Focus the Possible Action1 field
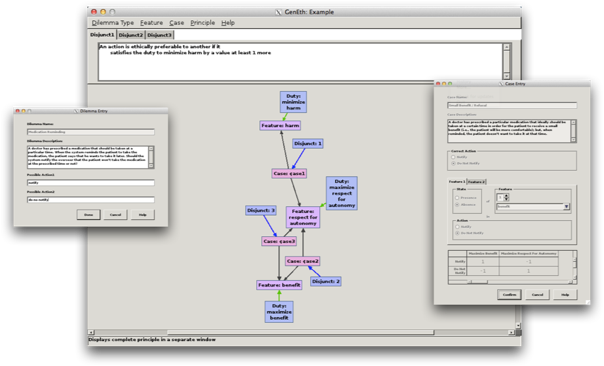 click(91, 183)
